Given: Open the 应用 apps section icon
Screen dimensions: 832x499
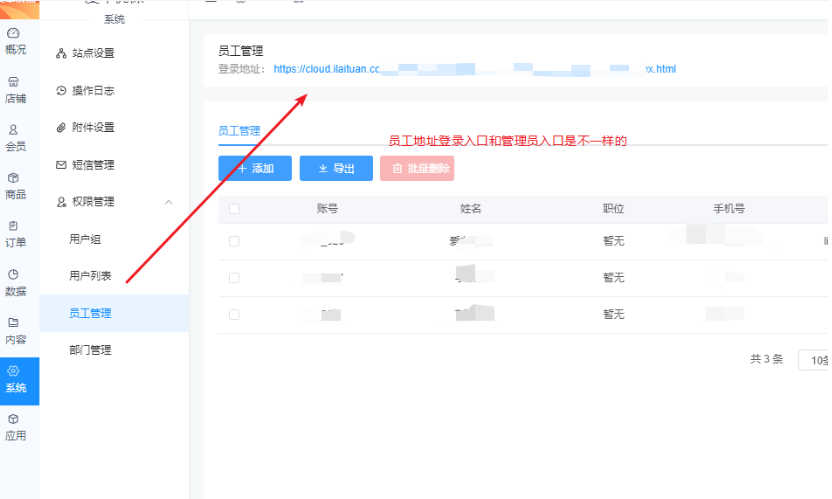Looking at the screenshot, I should 13,419.
